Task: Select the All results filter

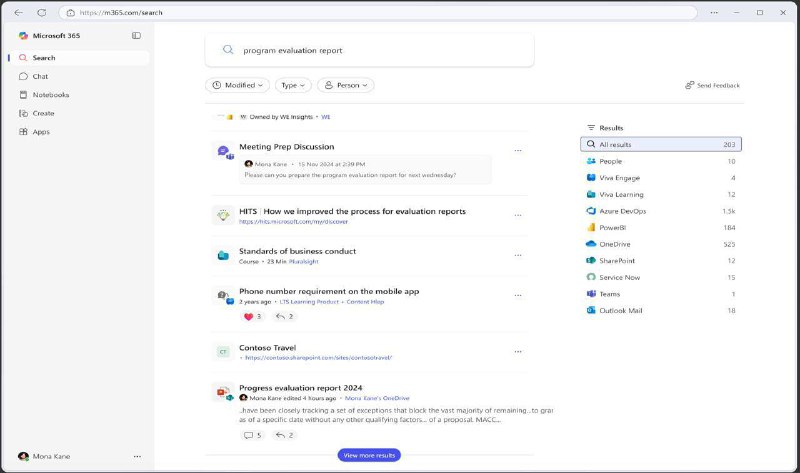Action: click(x=661, y=144)
